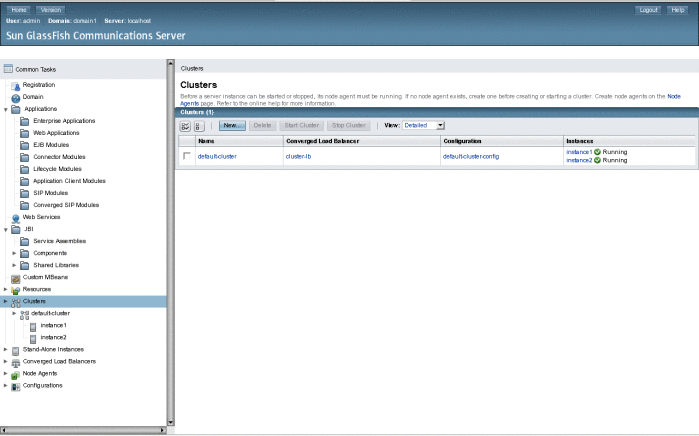Click the Node Agents icon
This screenshot has width=699, height=436.
(x=16, y=374)
